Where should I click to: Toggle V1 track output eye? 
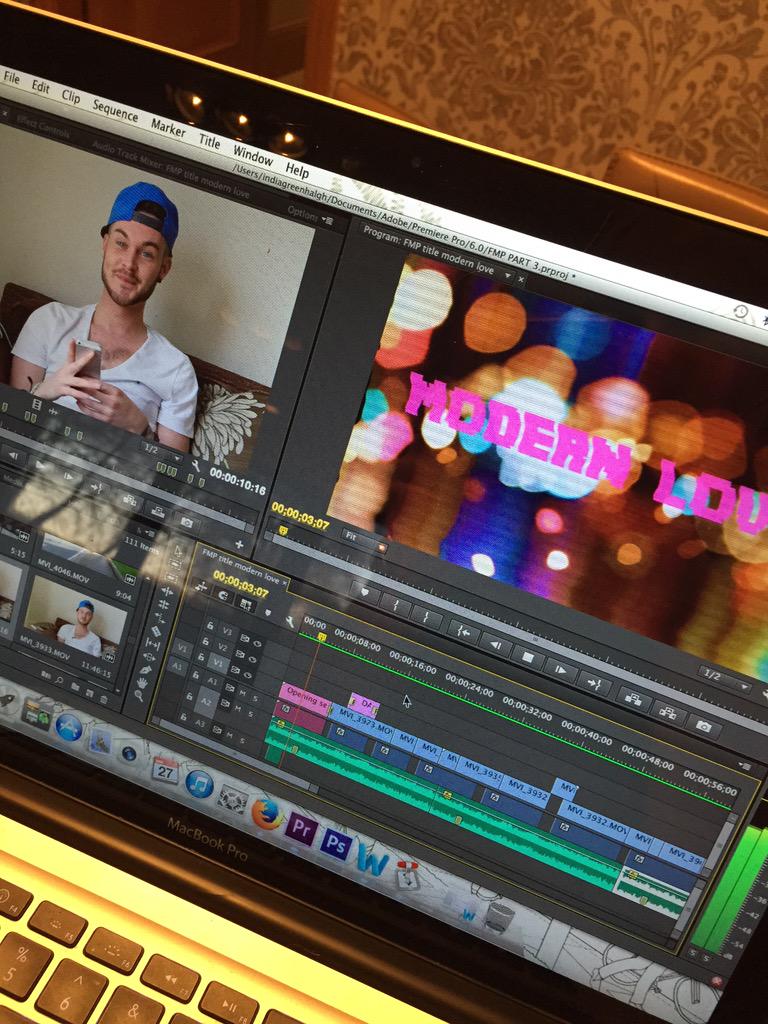(x=248, y=675)
